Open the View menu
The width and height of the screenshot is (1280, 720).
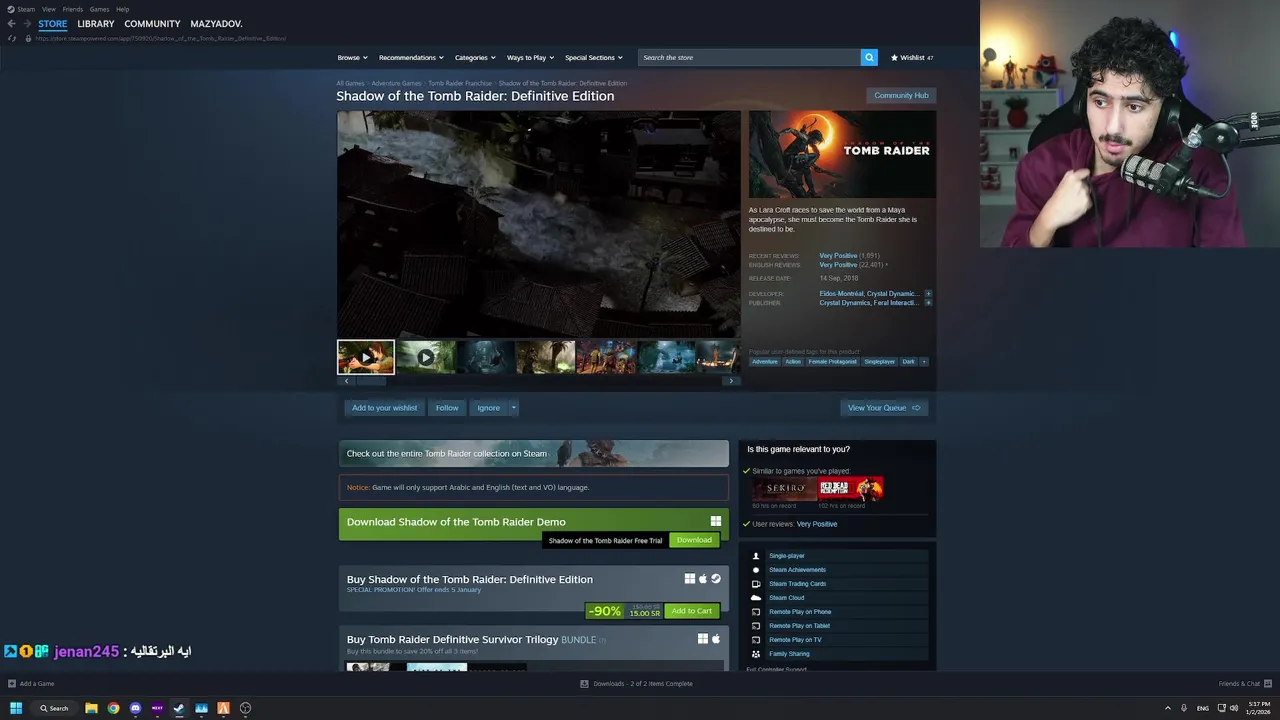[49, 9]
